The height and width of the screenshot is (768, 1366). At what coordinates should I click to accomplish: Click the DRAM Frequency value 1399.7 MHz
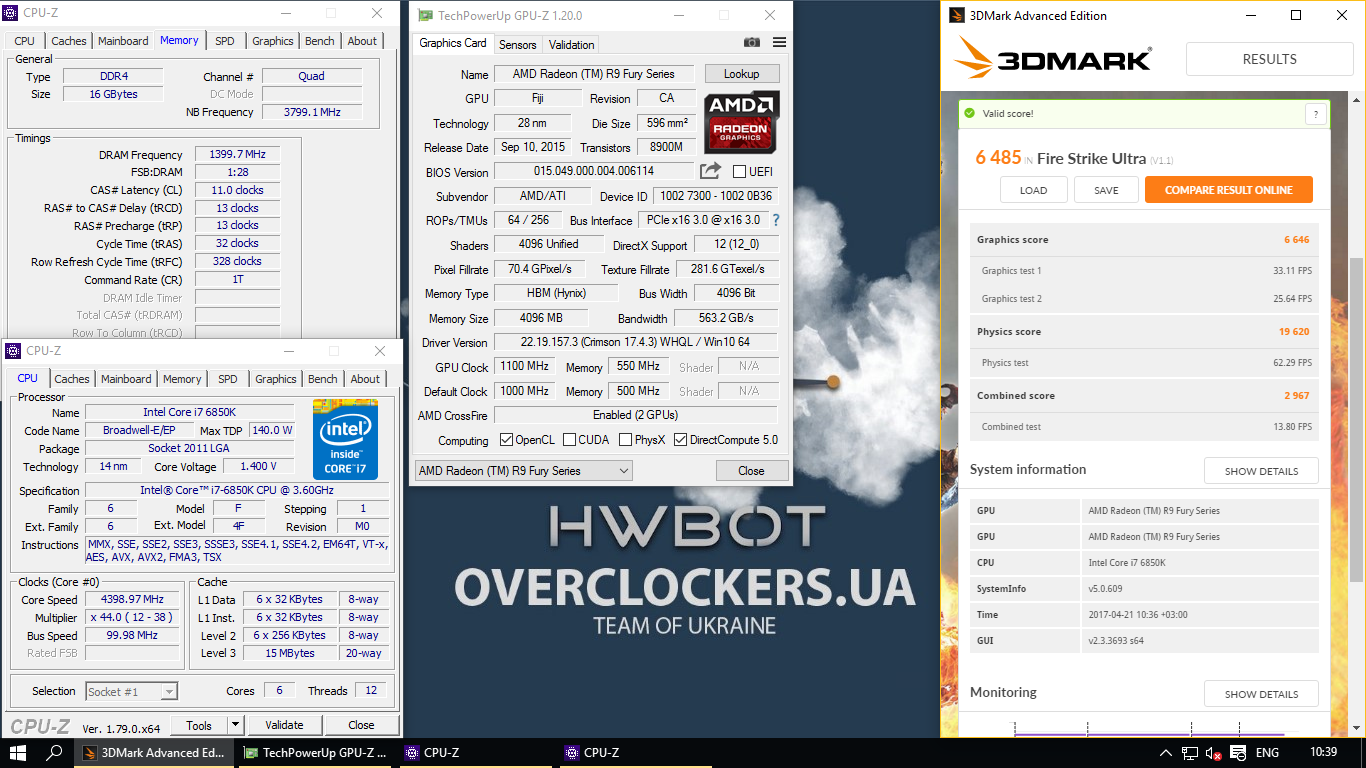[237, 154]
